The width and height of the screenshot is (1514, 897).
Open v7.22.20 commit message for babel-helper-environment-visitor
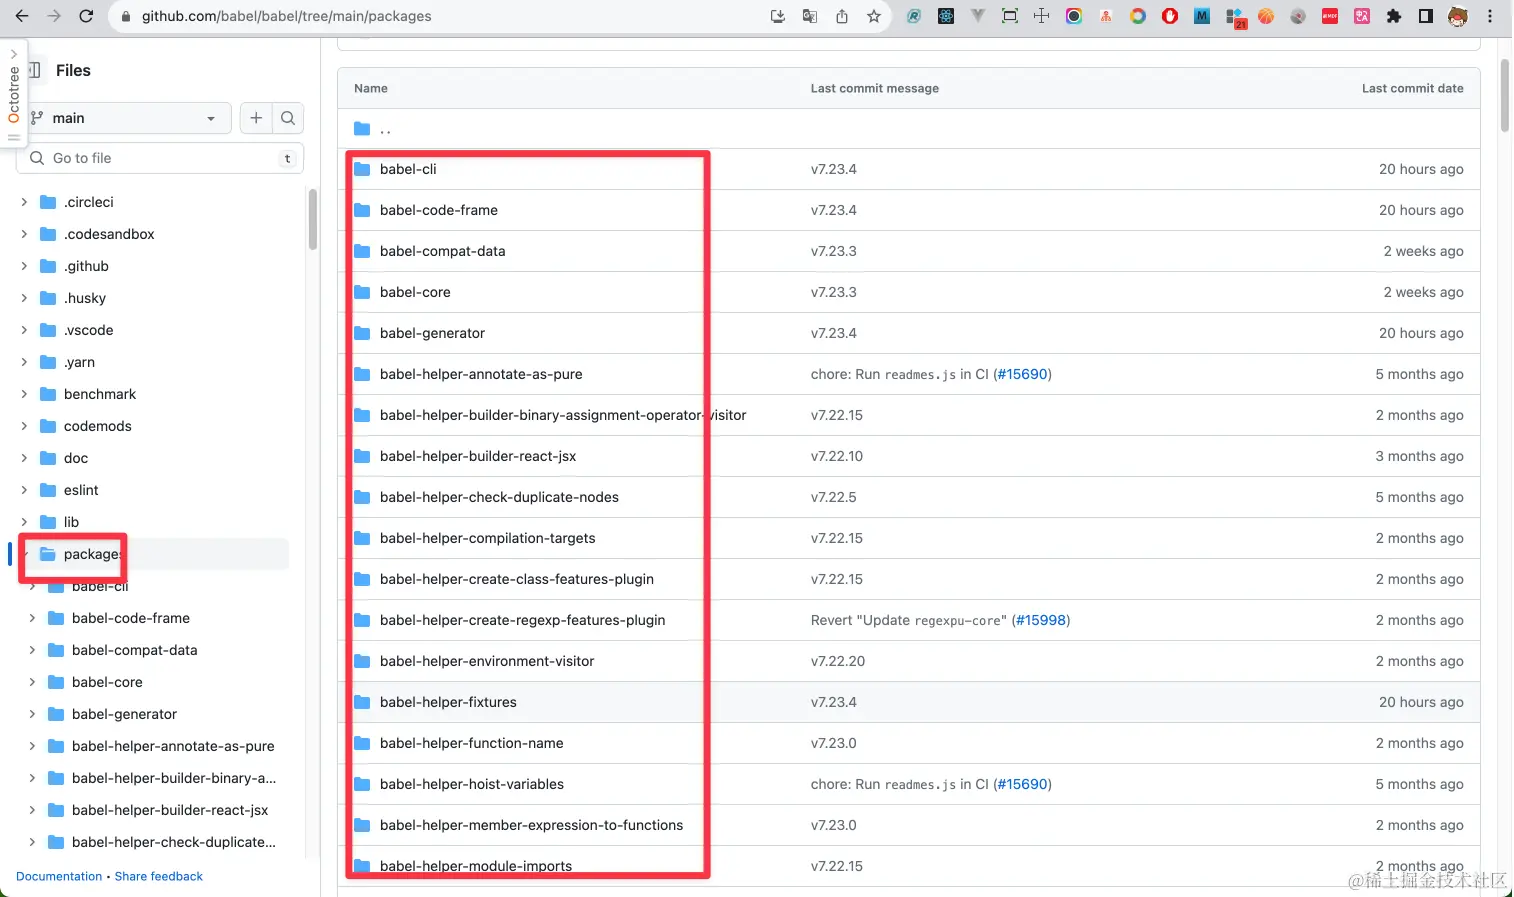(x=838, y=661)
